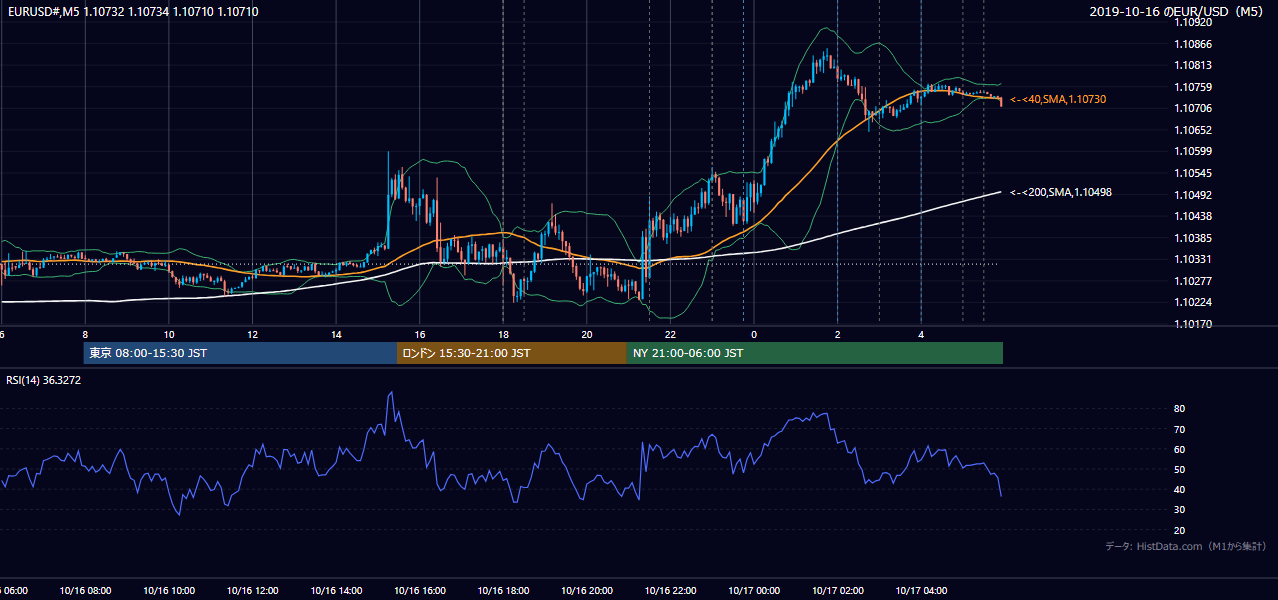Viewport: 1278px width, 600px height.
Task: Click the 10/16 16:00 date label
Action: tap(419, 591)
